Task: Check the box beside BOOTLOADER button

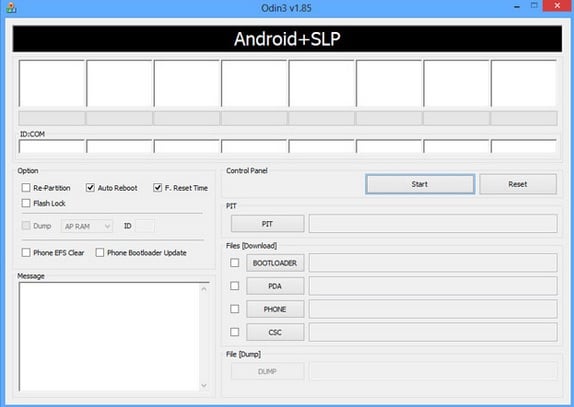Action: point(235,263)
